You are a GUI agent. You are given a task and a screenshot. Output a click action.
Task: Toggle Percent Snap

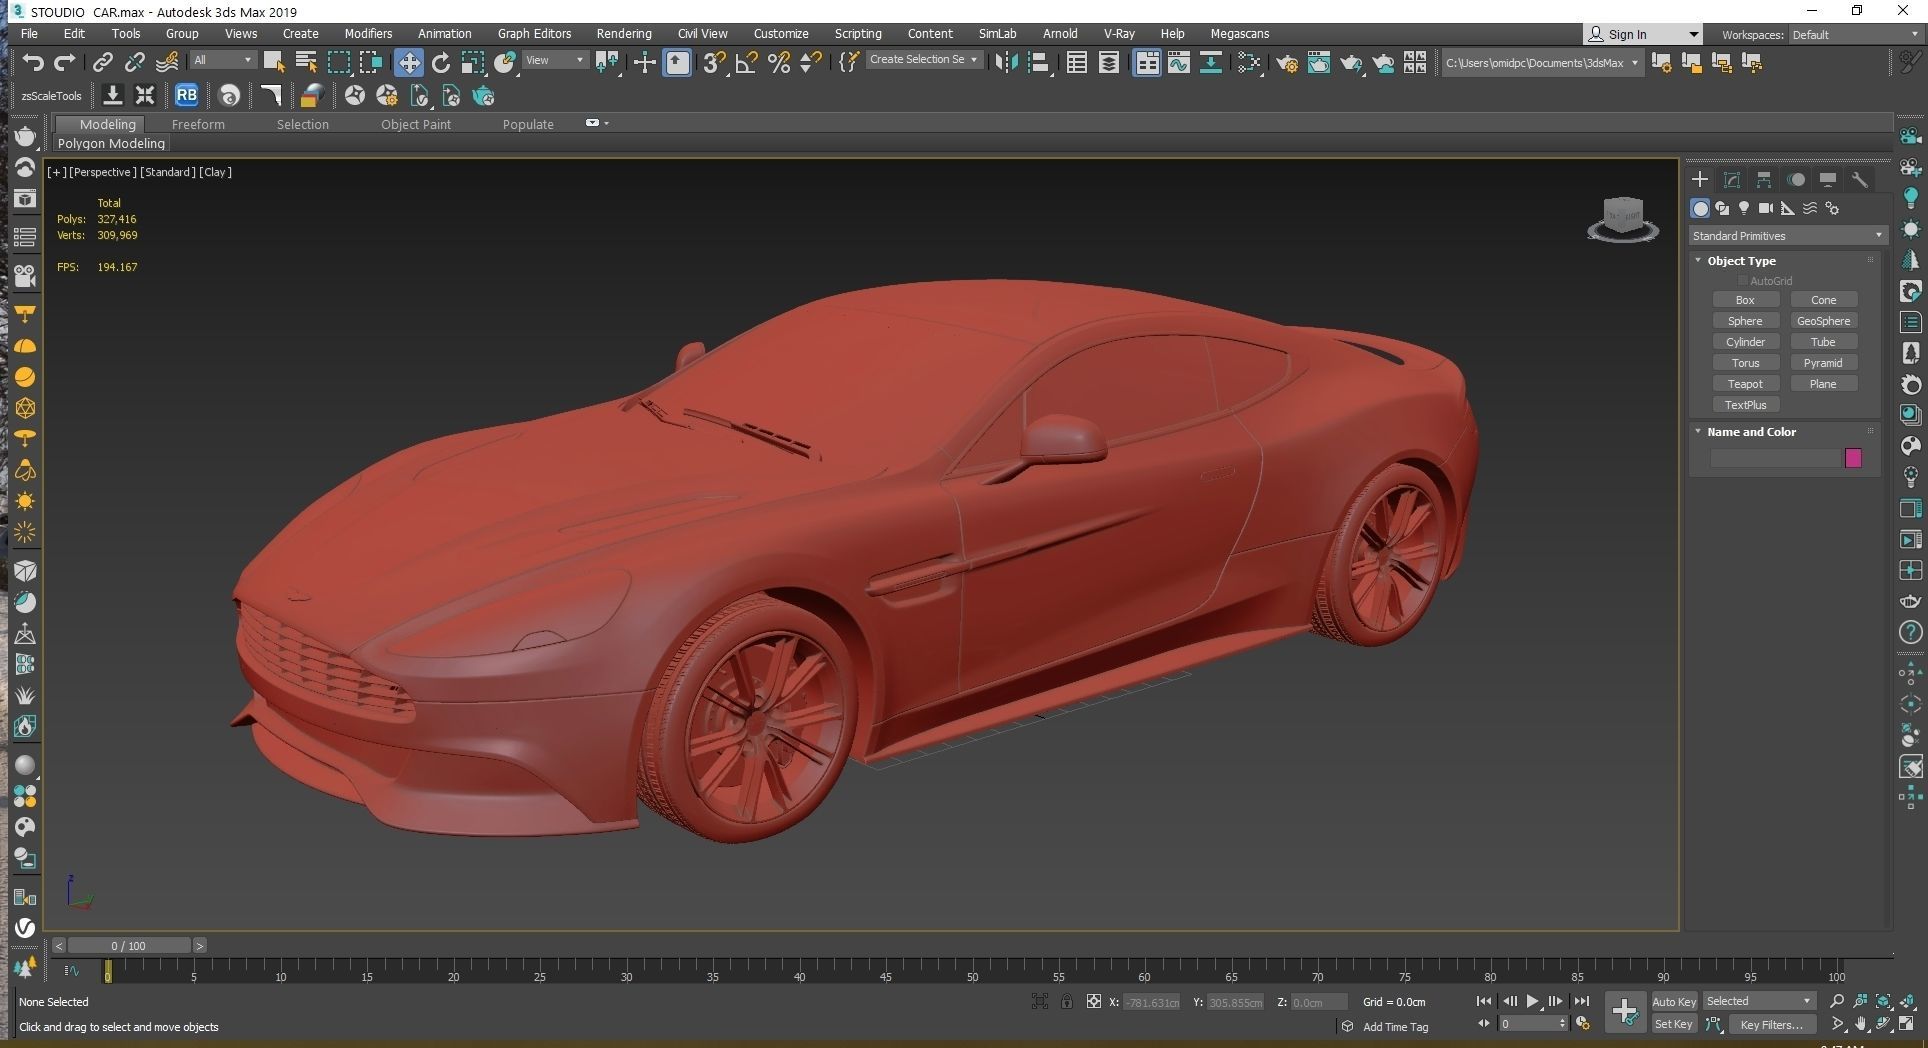tap(779, 62)
